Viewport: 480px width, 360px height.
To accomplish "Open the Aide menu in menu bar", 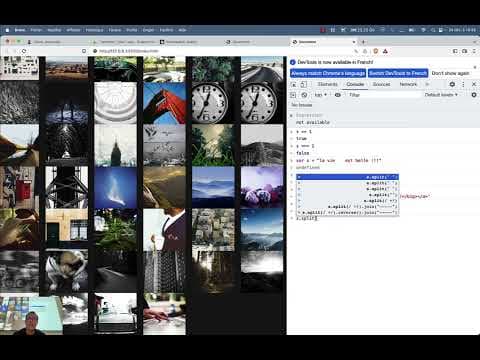I will coord(182,30).
